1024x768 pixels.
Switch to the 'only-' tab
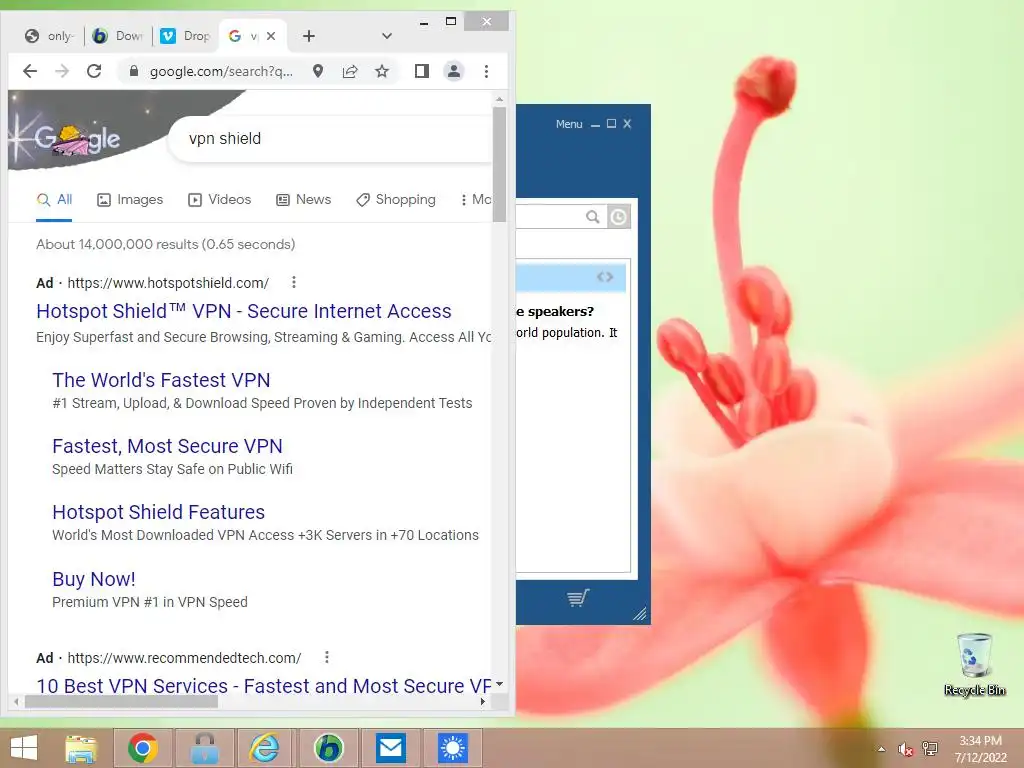point(50,36)
